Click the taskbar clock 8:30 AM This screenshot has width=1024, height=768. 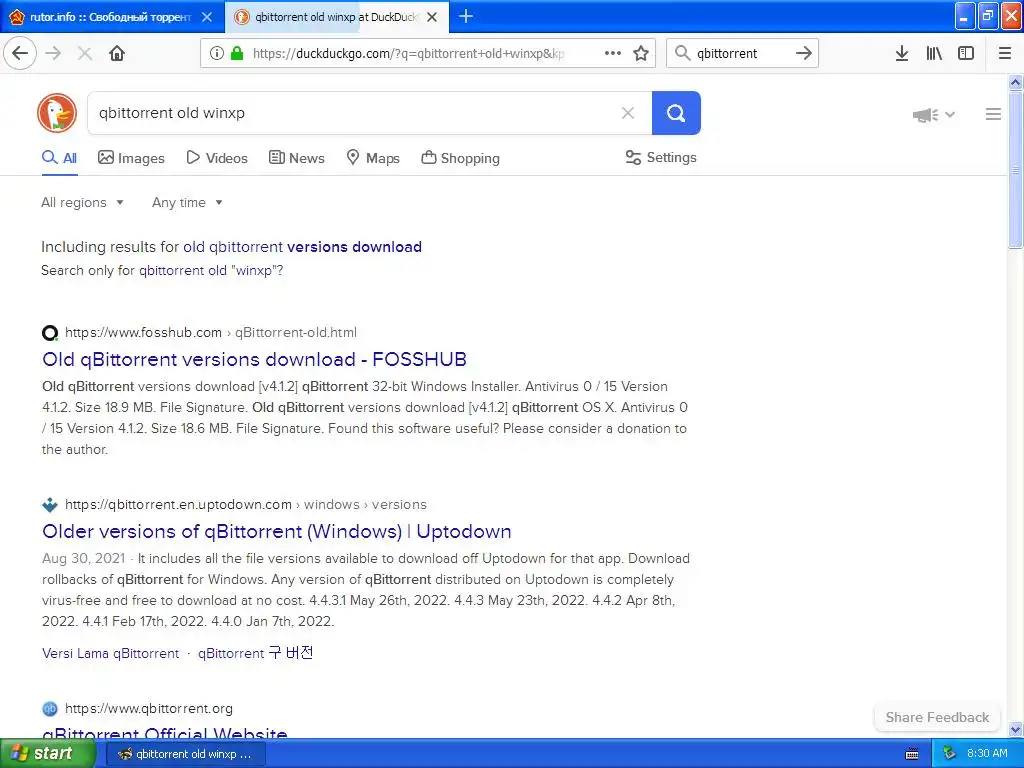987,754
